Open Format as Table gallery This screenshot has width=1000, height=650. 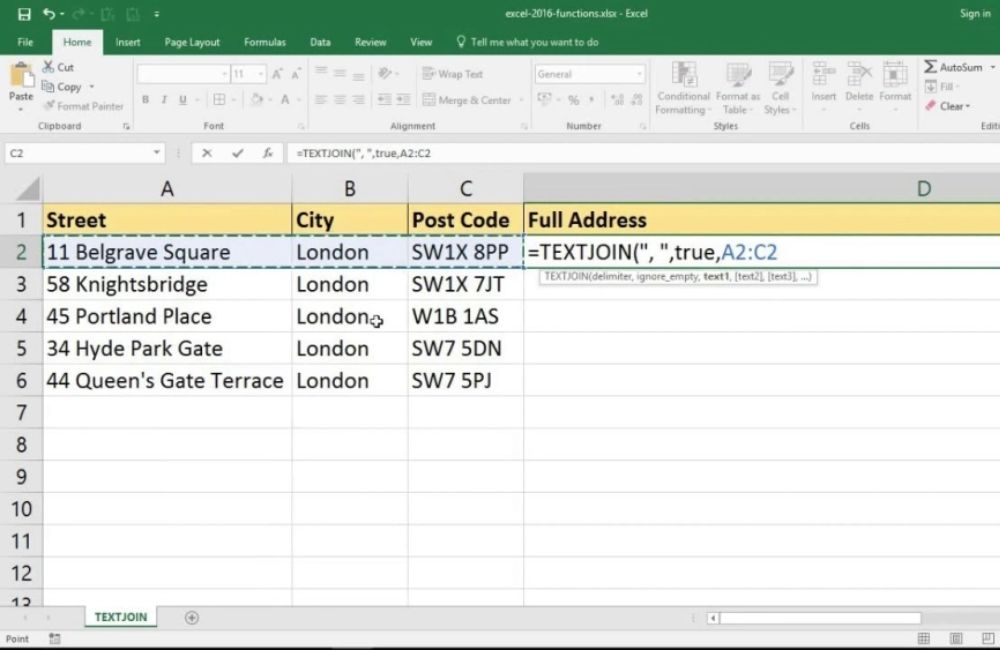738,89
